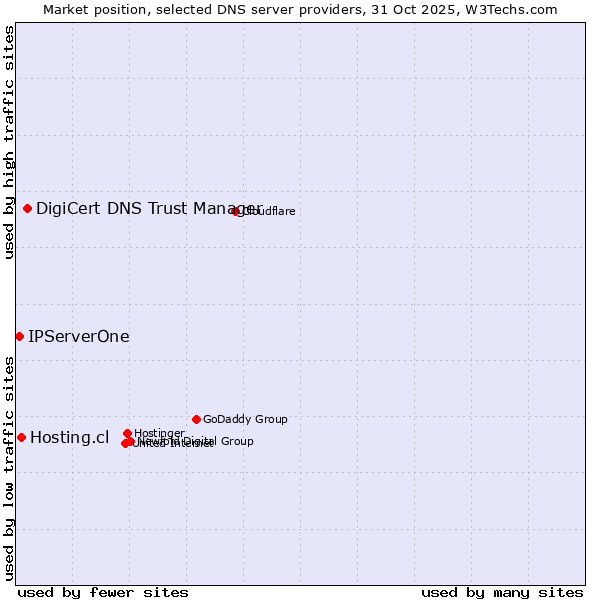
Task: Click the Cloudflare text label
Action: (x=270, y=211)
